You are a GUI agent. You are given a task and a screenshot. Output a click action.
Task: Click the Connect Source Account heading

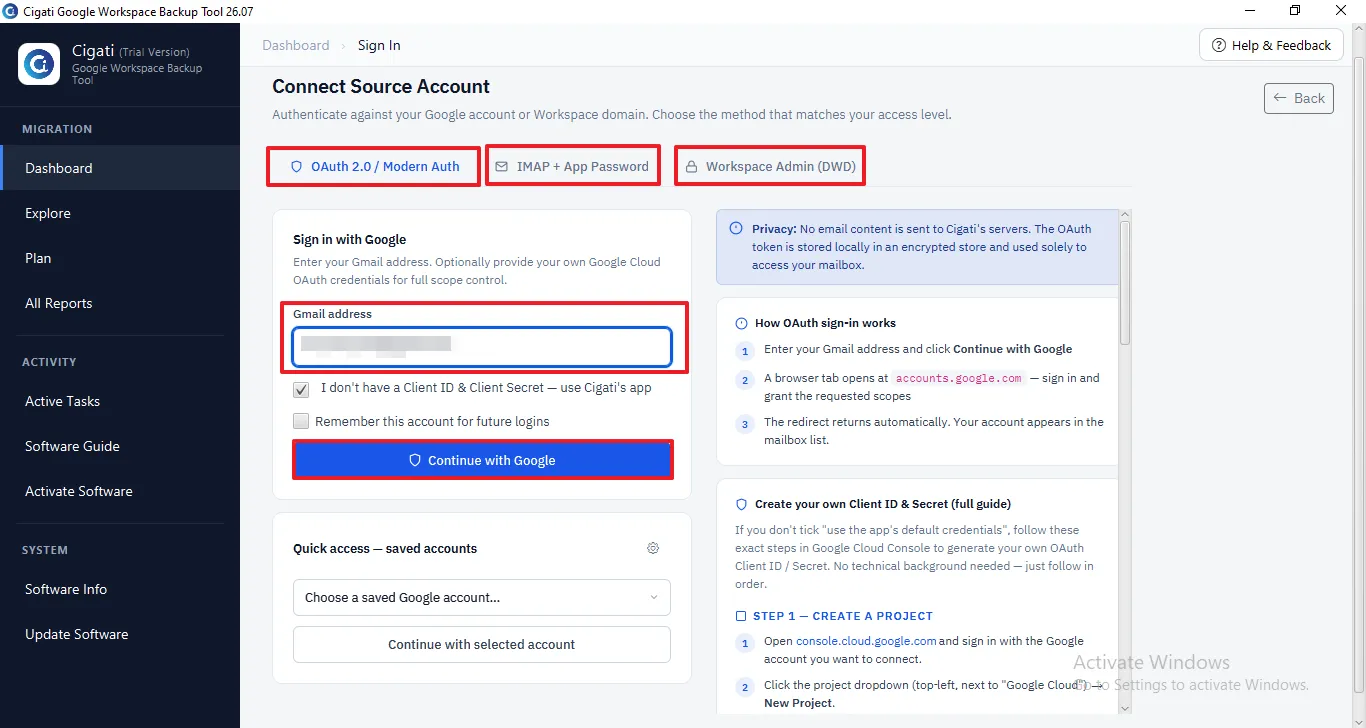[x=381, y=87]
